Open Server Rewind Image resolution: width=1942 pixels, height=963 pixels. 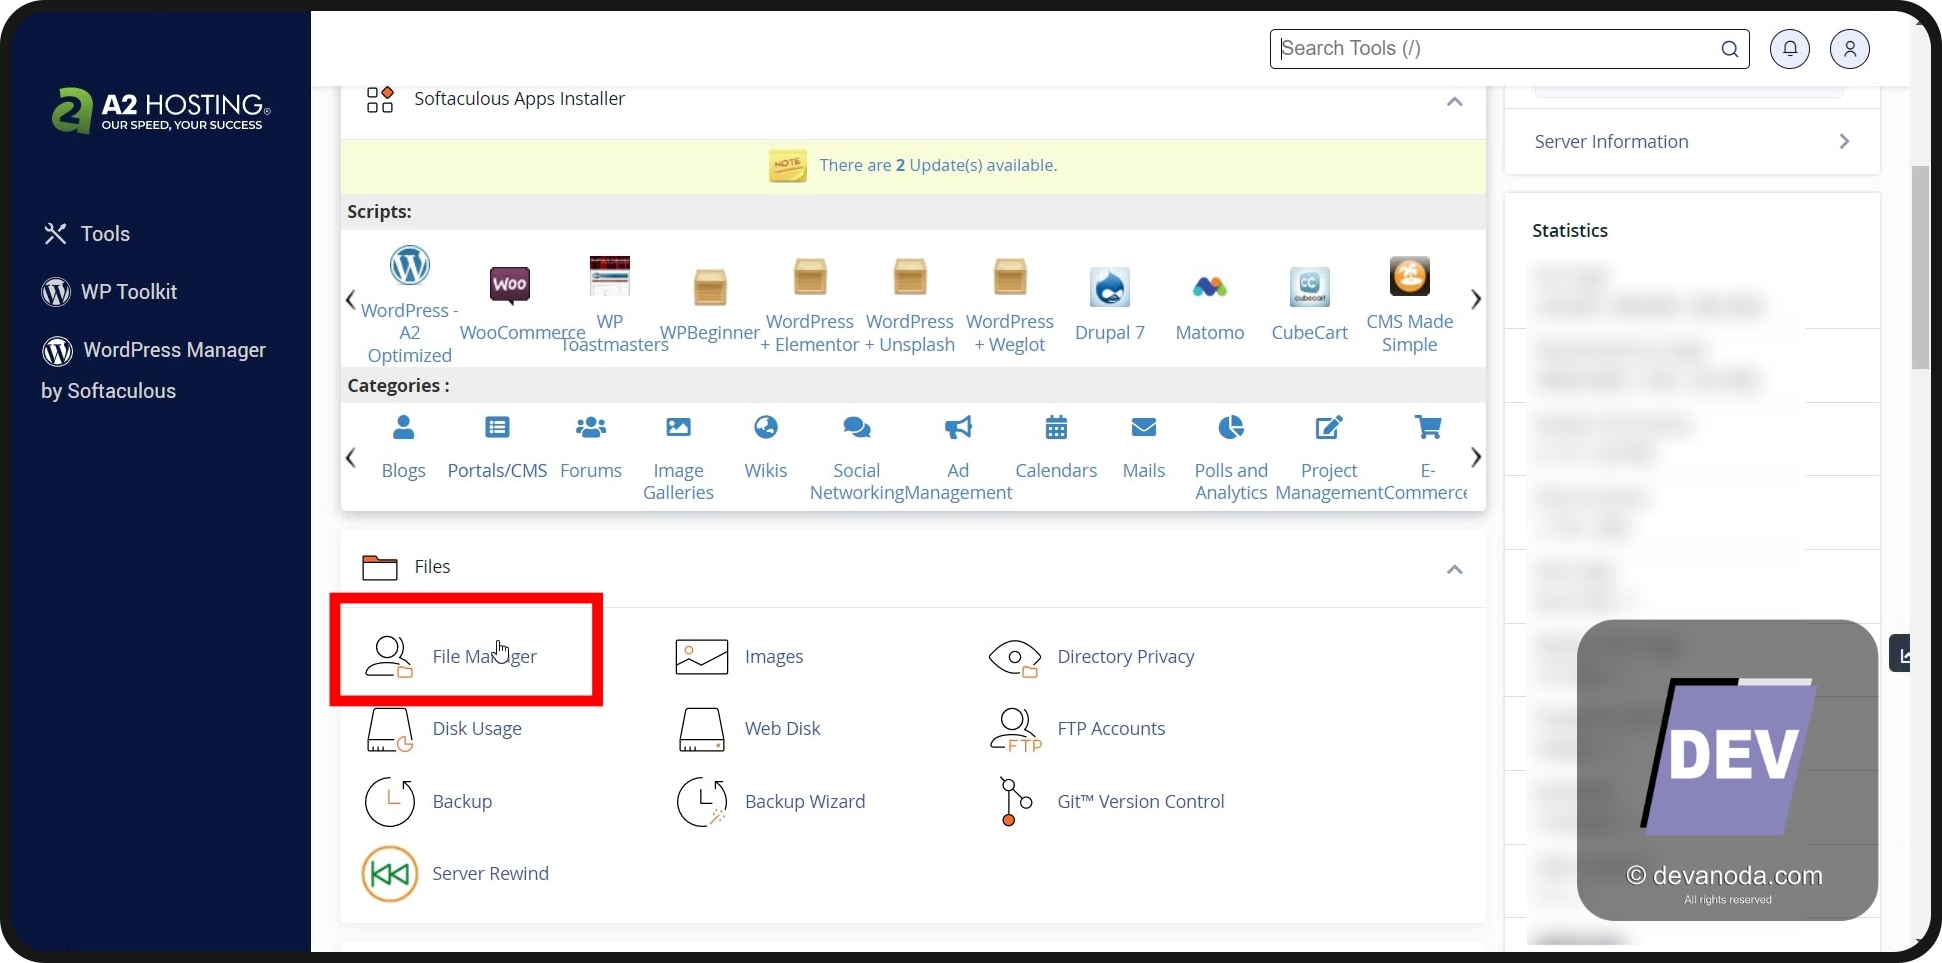tap(455, 874)
